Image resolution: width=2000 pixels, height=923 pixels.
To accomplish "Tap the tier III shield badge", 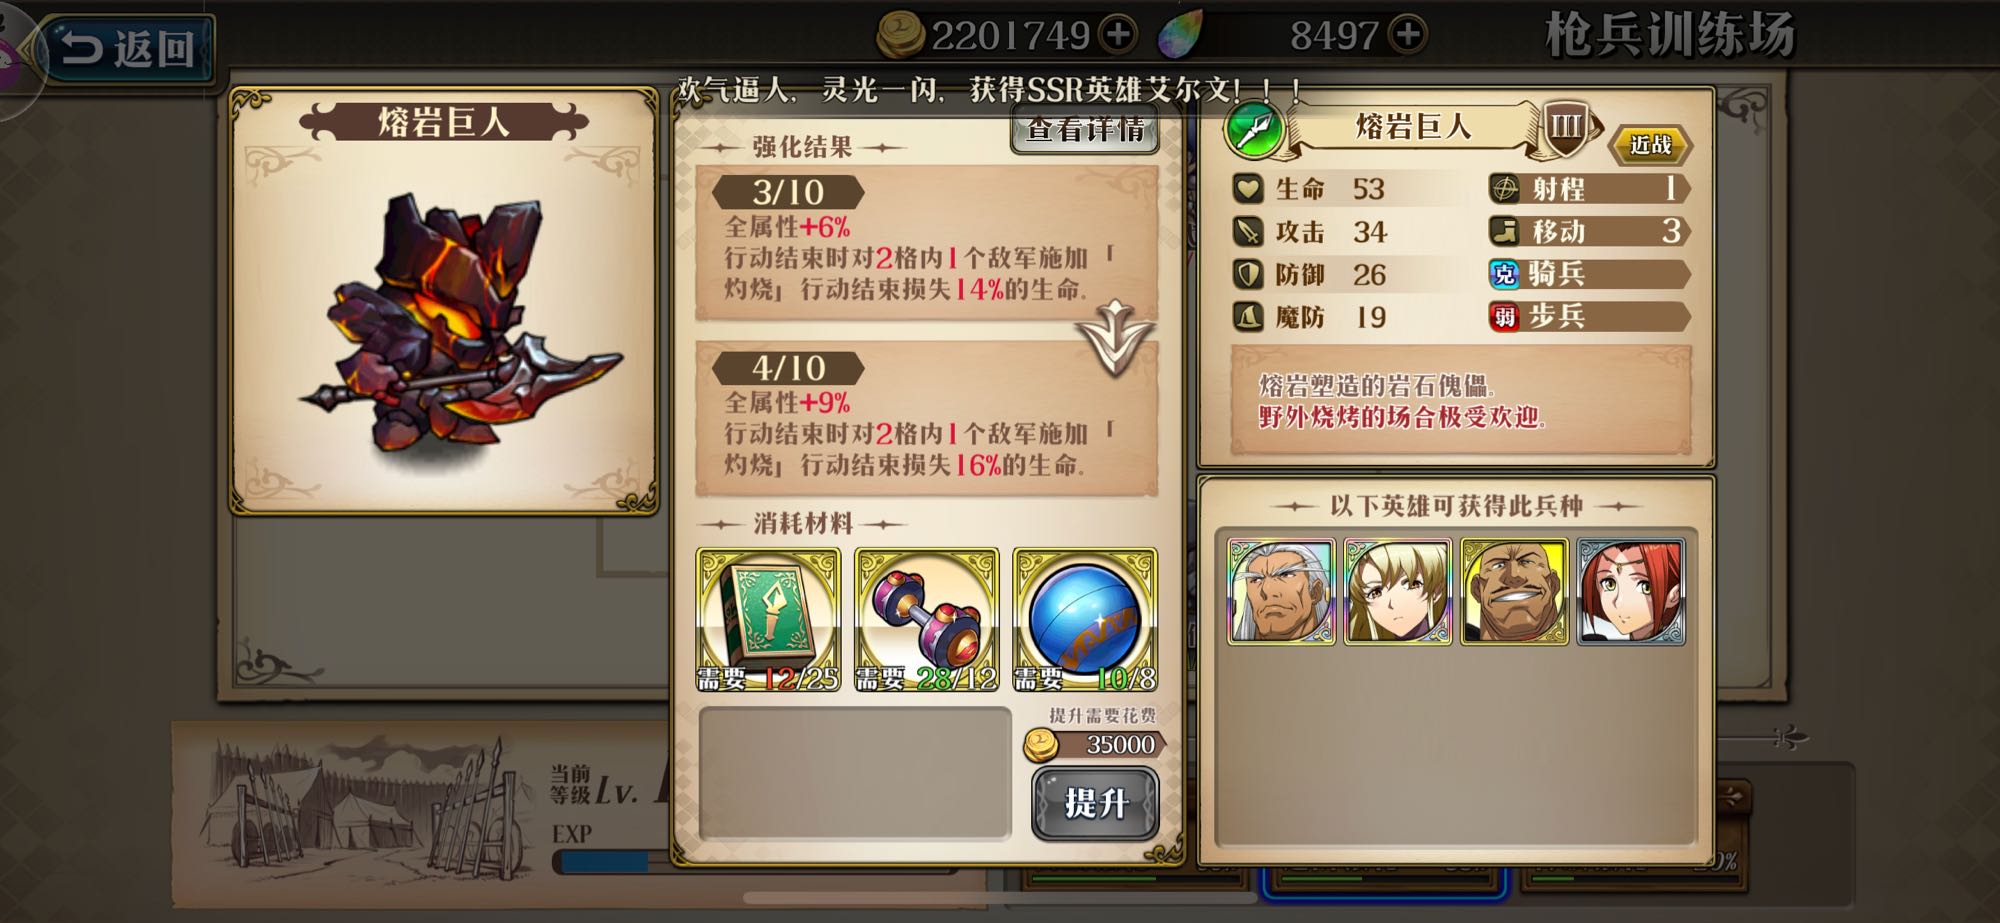I will [x=1566, y=128].
